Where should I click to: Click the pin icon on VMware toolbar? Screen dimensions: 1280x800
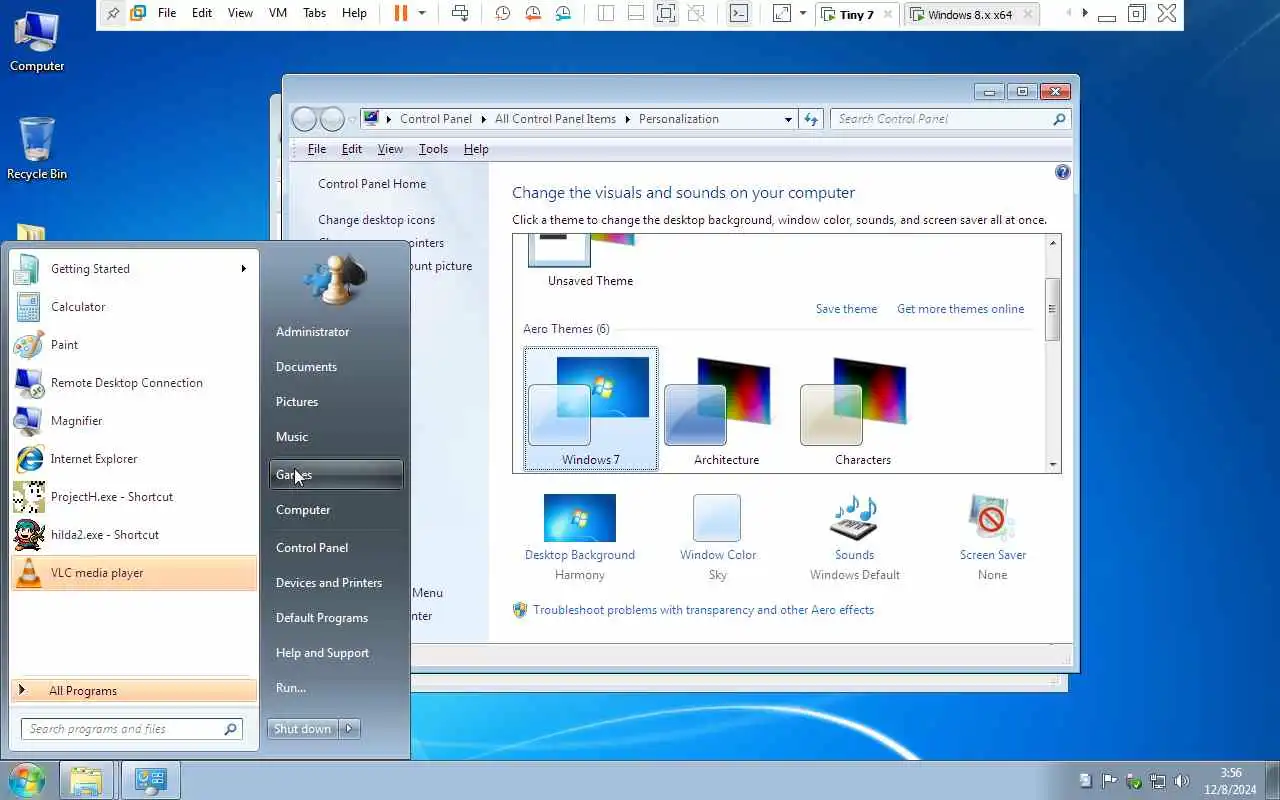pos(113,13)
